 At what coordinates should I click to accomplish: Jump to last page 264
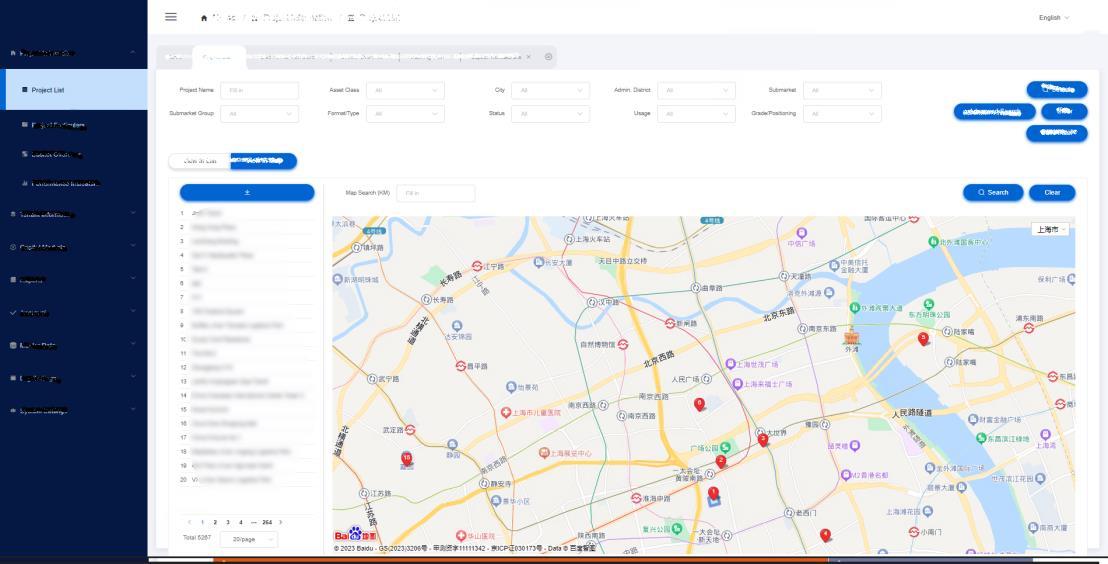click(x=267, y=522)
